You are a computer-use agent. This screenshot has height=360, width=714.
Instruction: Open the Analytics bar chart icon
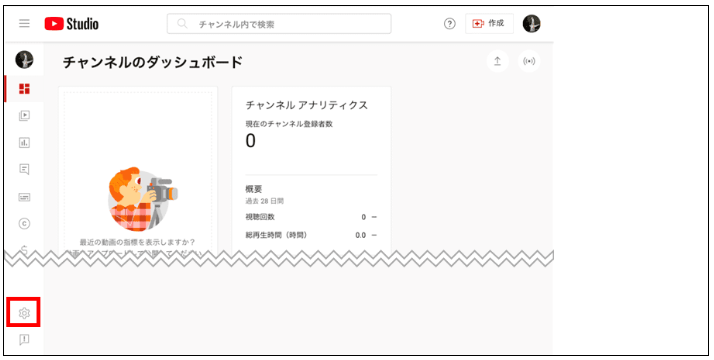[x=24, y=143]
